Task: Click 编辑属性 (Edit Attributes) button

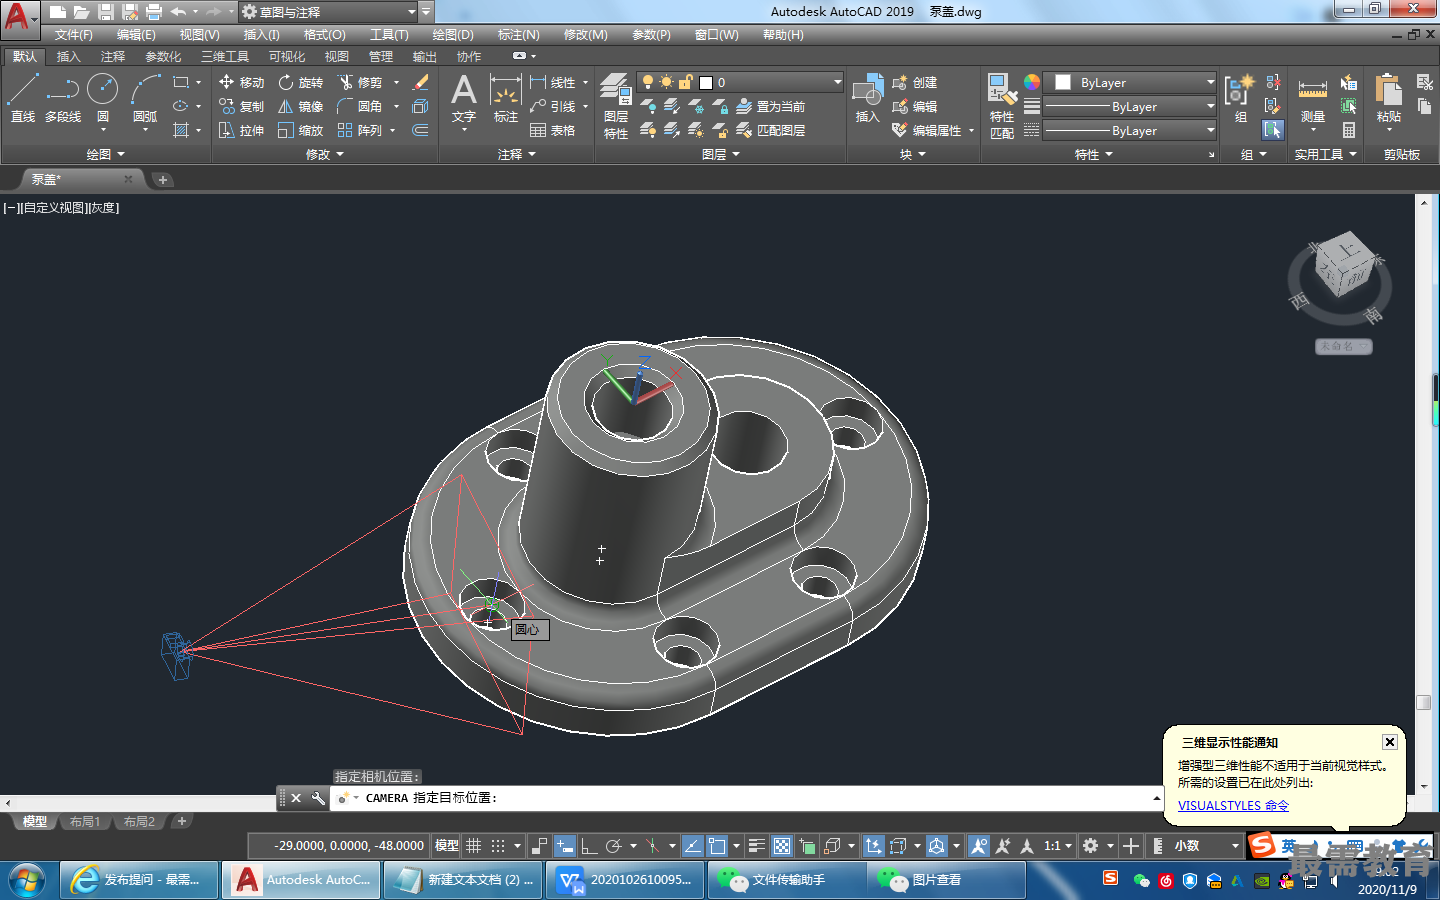Action: (x=927, y=130)
